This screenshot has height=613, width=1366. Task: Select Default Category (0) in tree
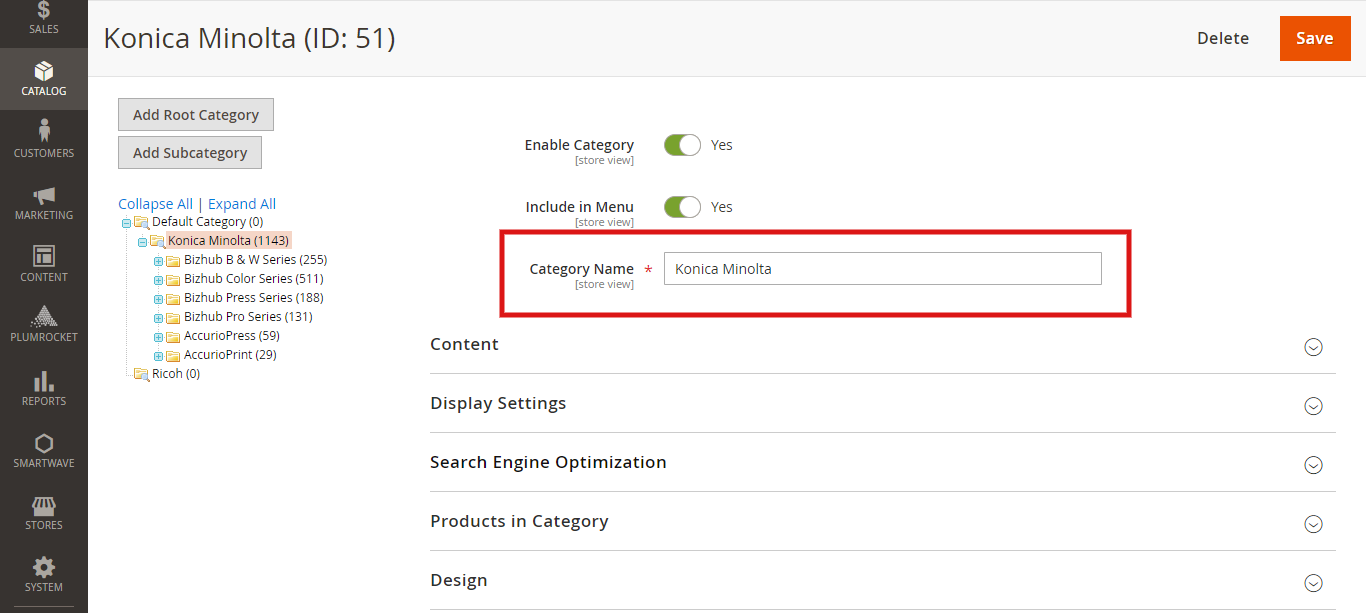point(208,222)
